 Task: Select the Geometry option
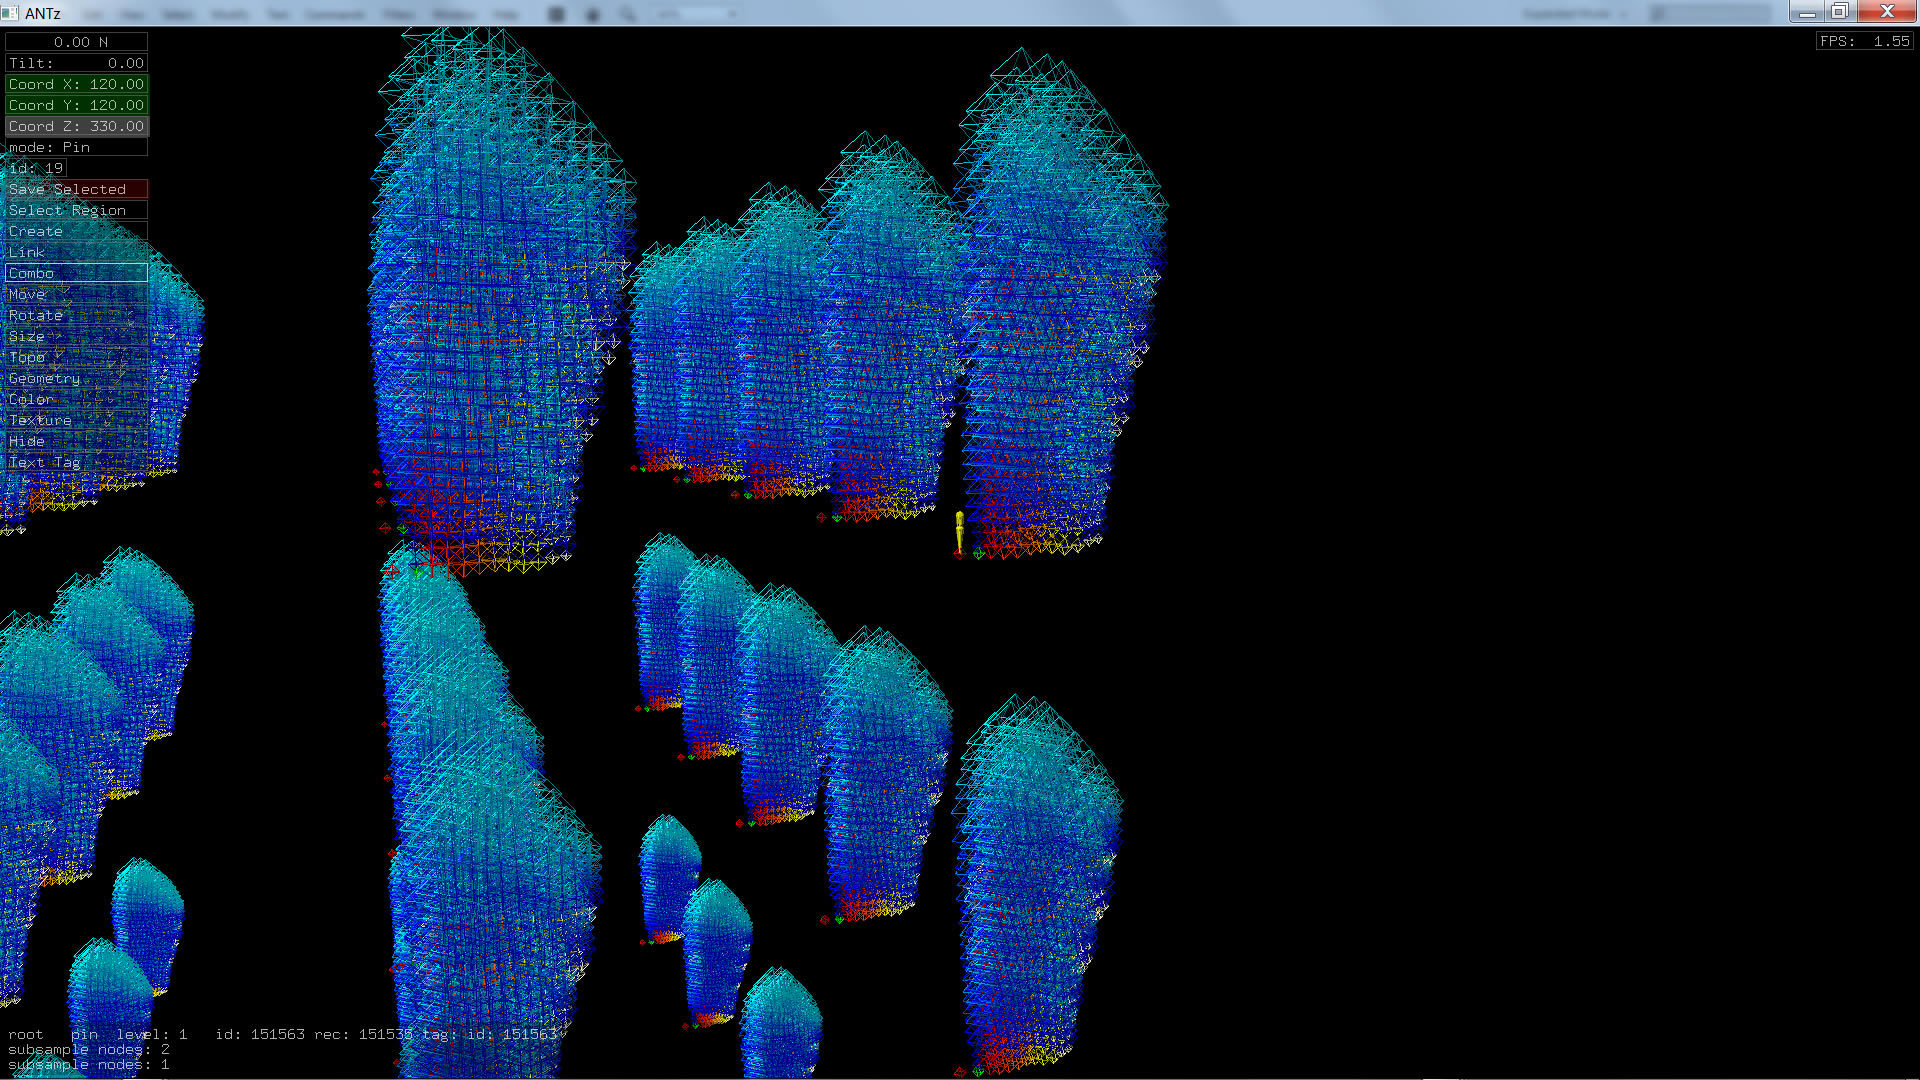point(76,378)
